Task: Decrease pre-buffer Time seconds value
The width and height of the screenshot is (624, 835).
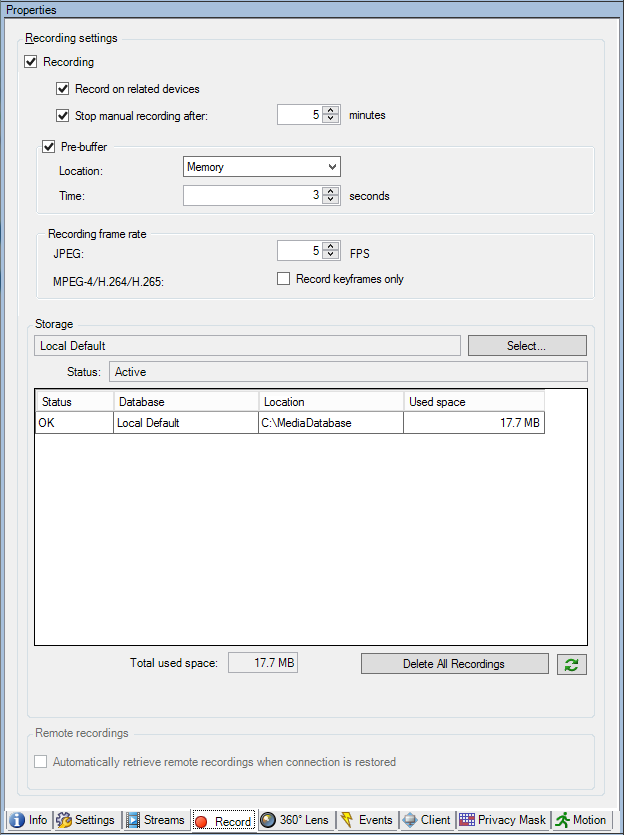Action: (329, 200)
